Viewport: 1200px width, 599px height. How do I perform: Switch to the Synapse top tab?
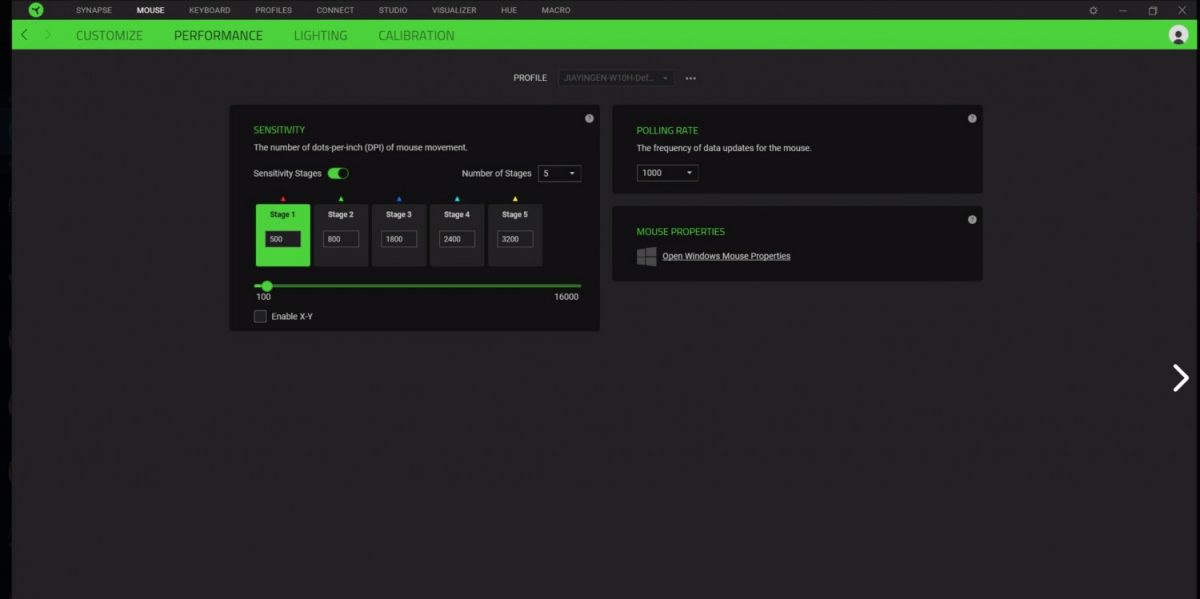pos(94,10)
